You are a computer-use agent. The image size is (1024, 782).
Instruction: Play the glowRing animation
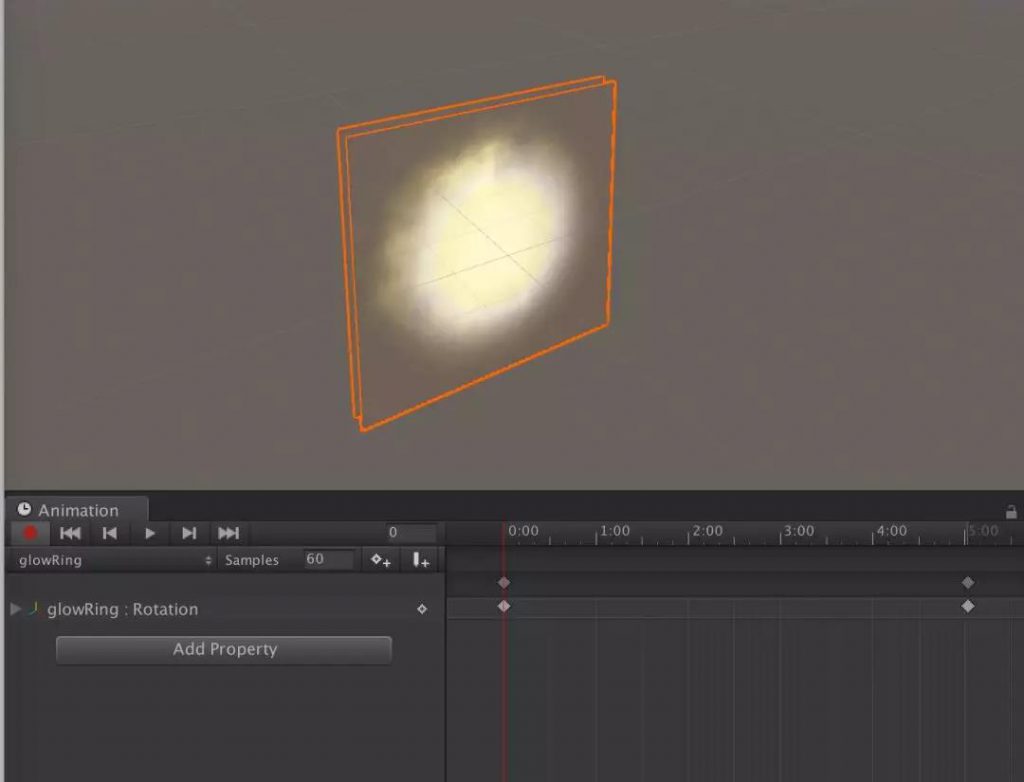click(150, 533)
